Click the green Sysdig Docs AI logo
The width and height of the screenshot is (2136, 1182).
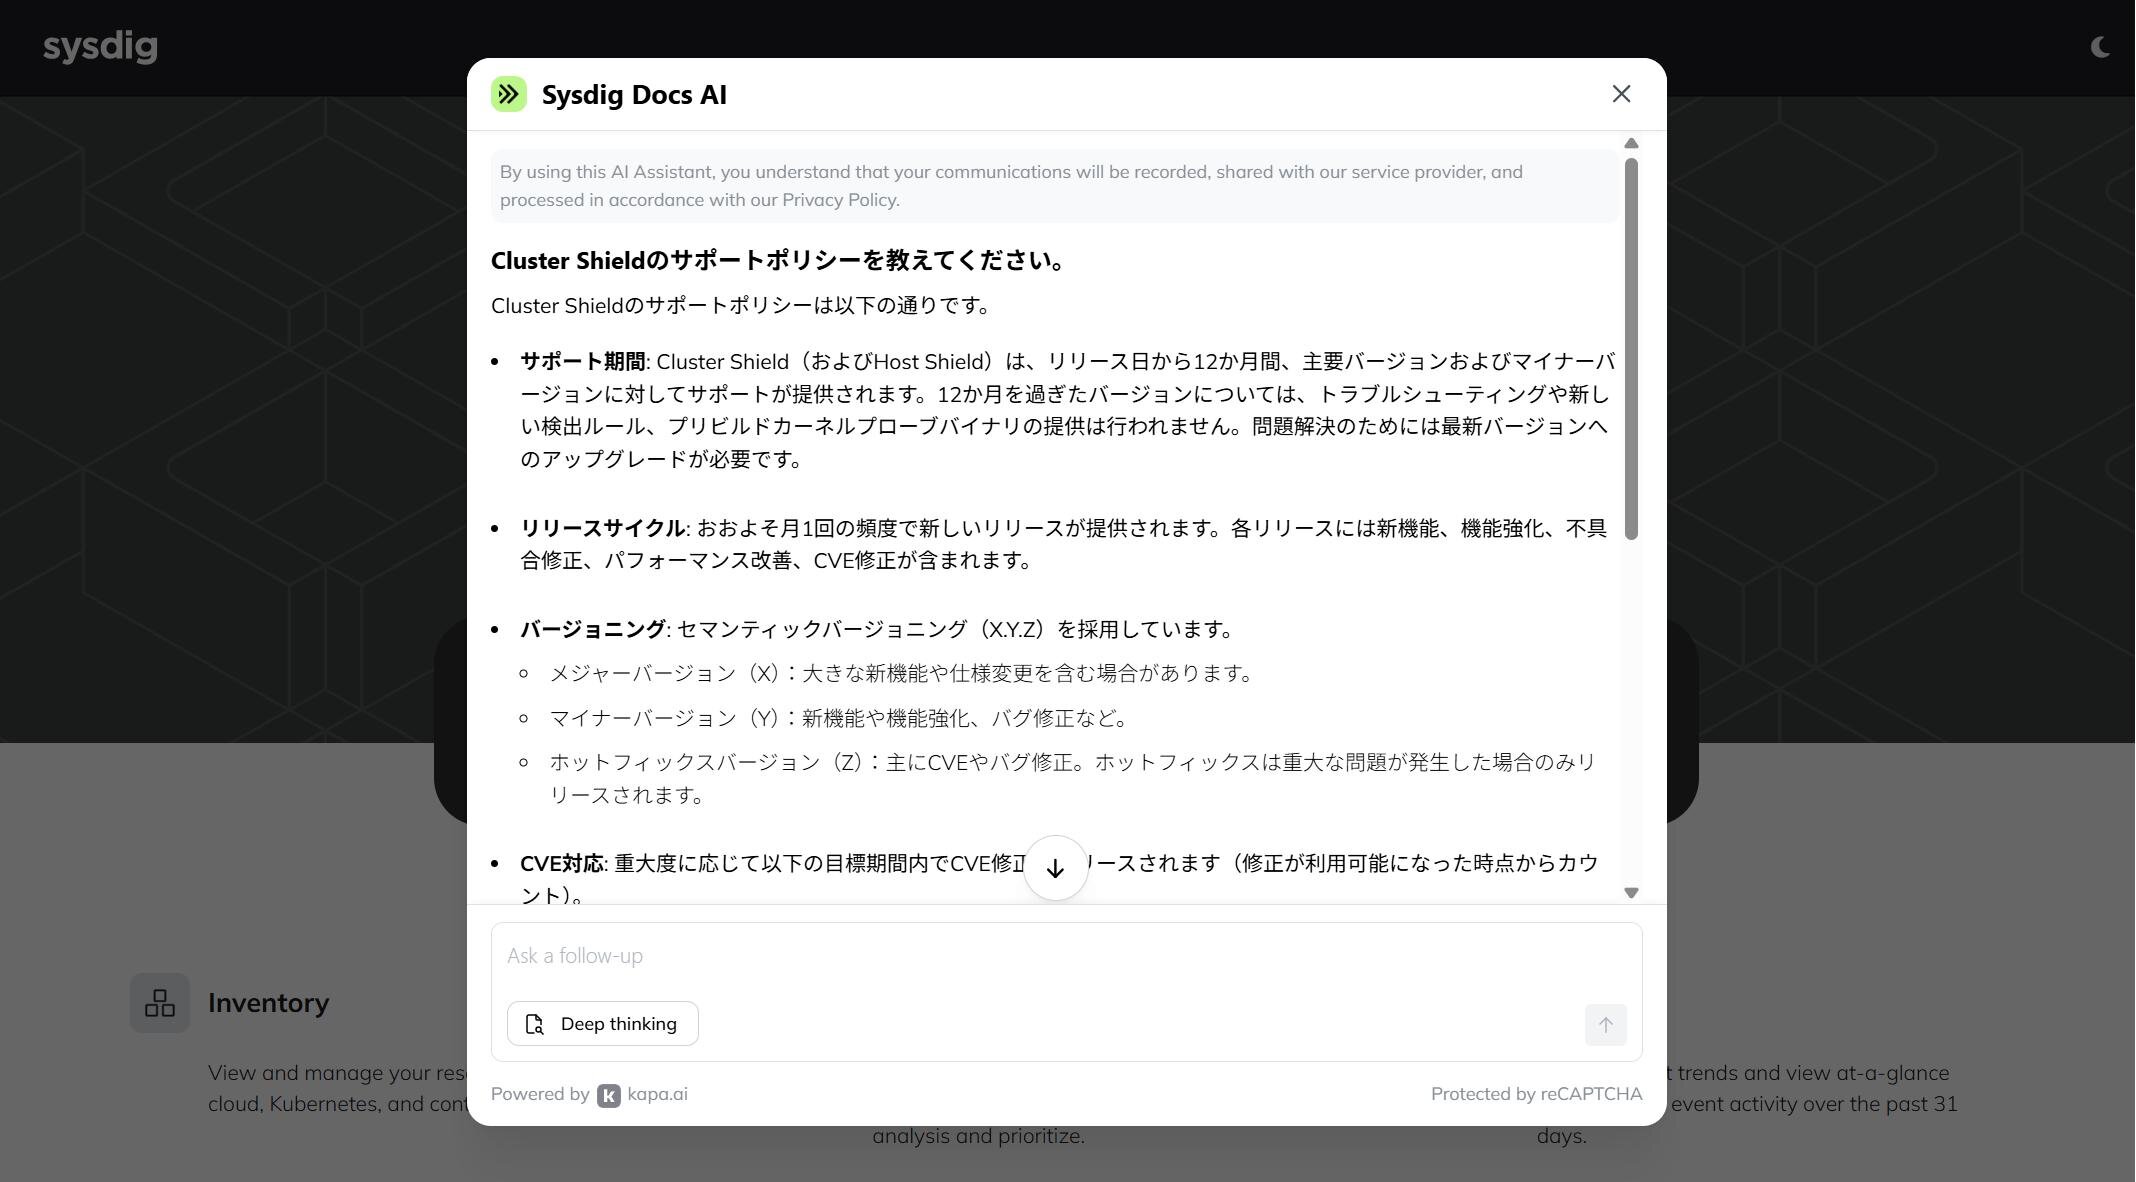(x=508, y=94)
